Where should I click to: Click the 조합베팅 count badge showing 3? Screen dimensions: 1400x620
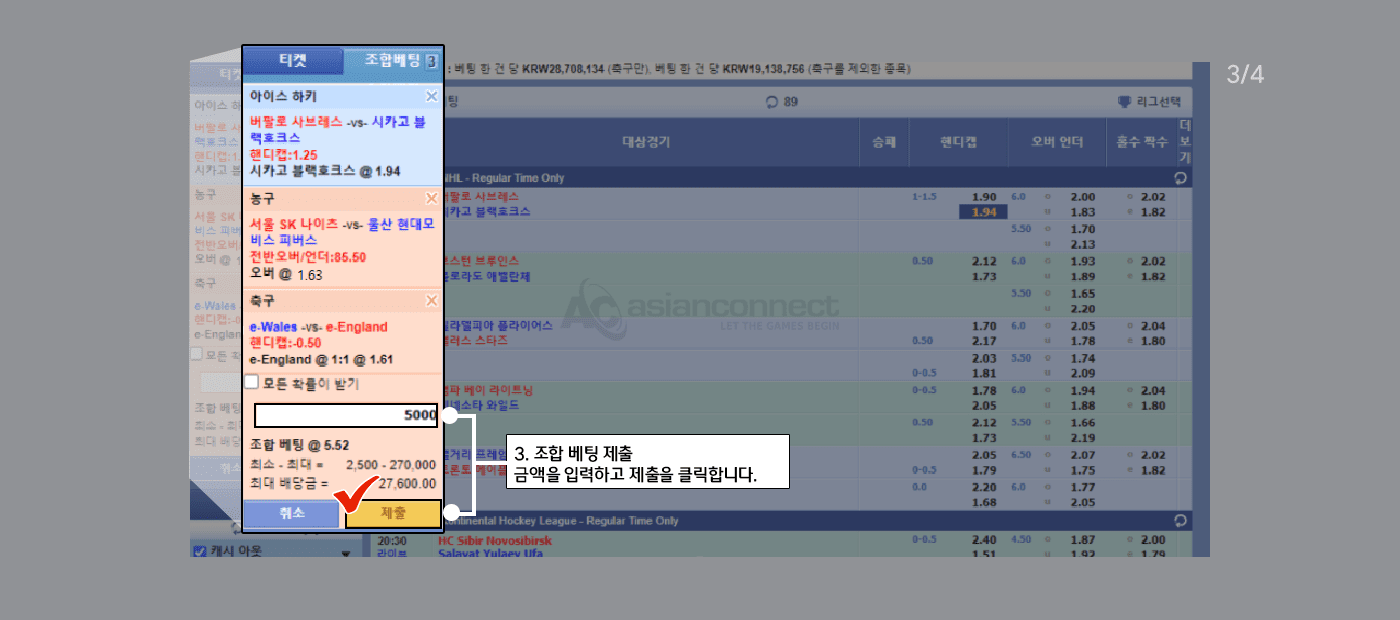431,62
